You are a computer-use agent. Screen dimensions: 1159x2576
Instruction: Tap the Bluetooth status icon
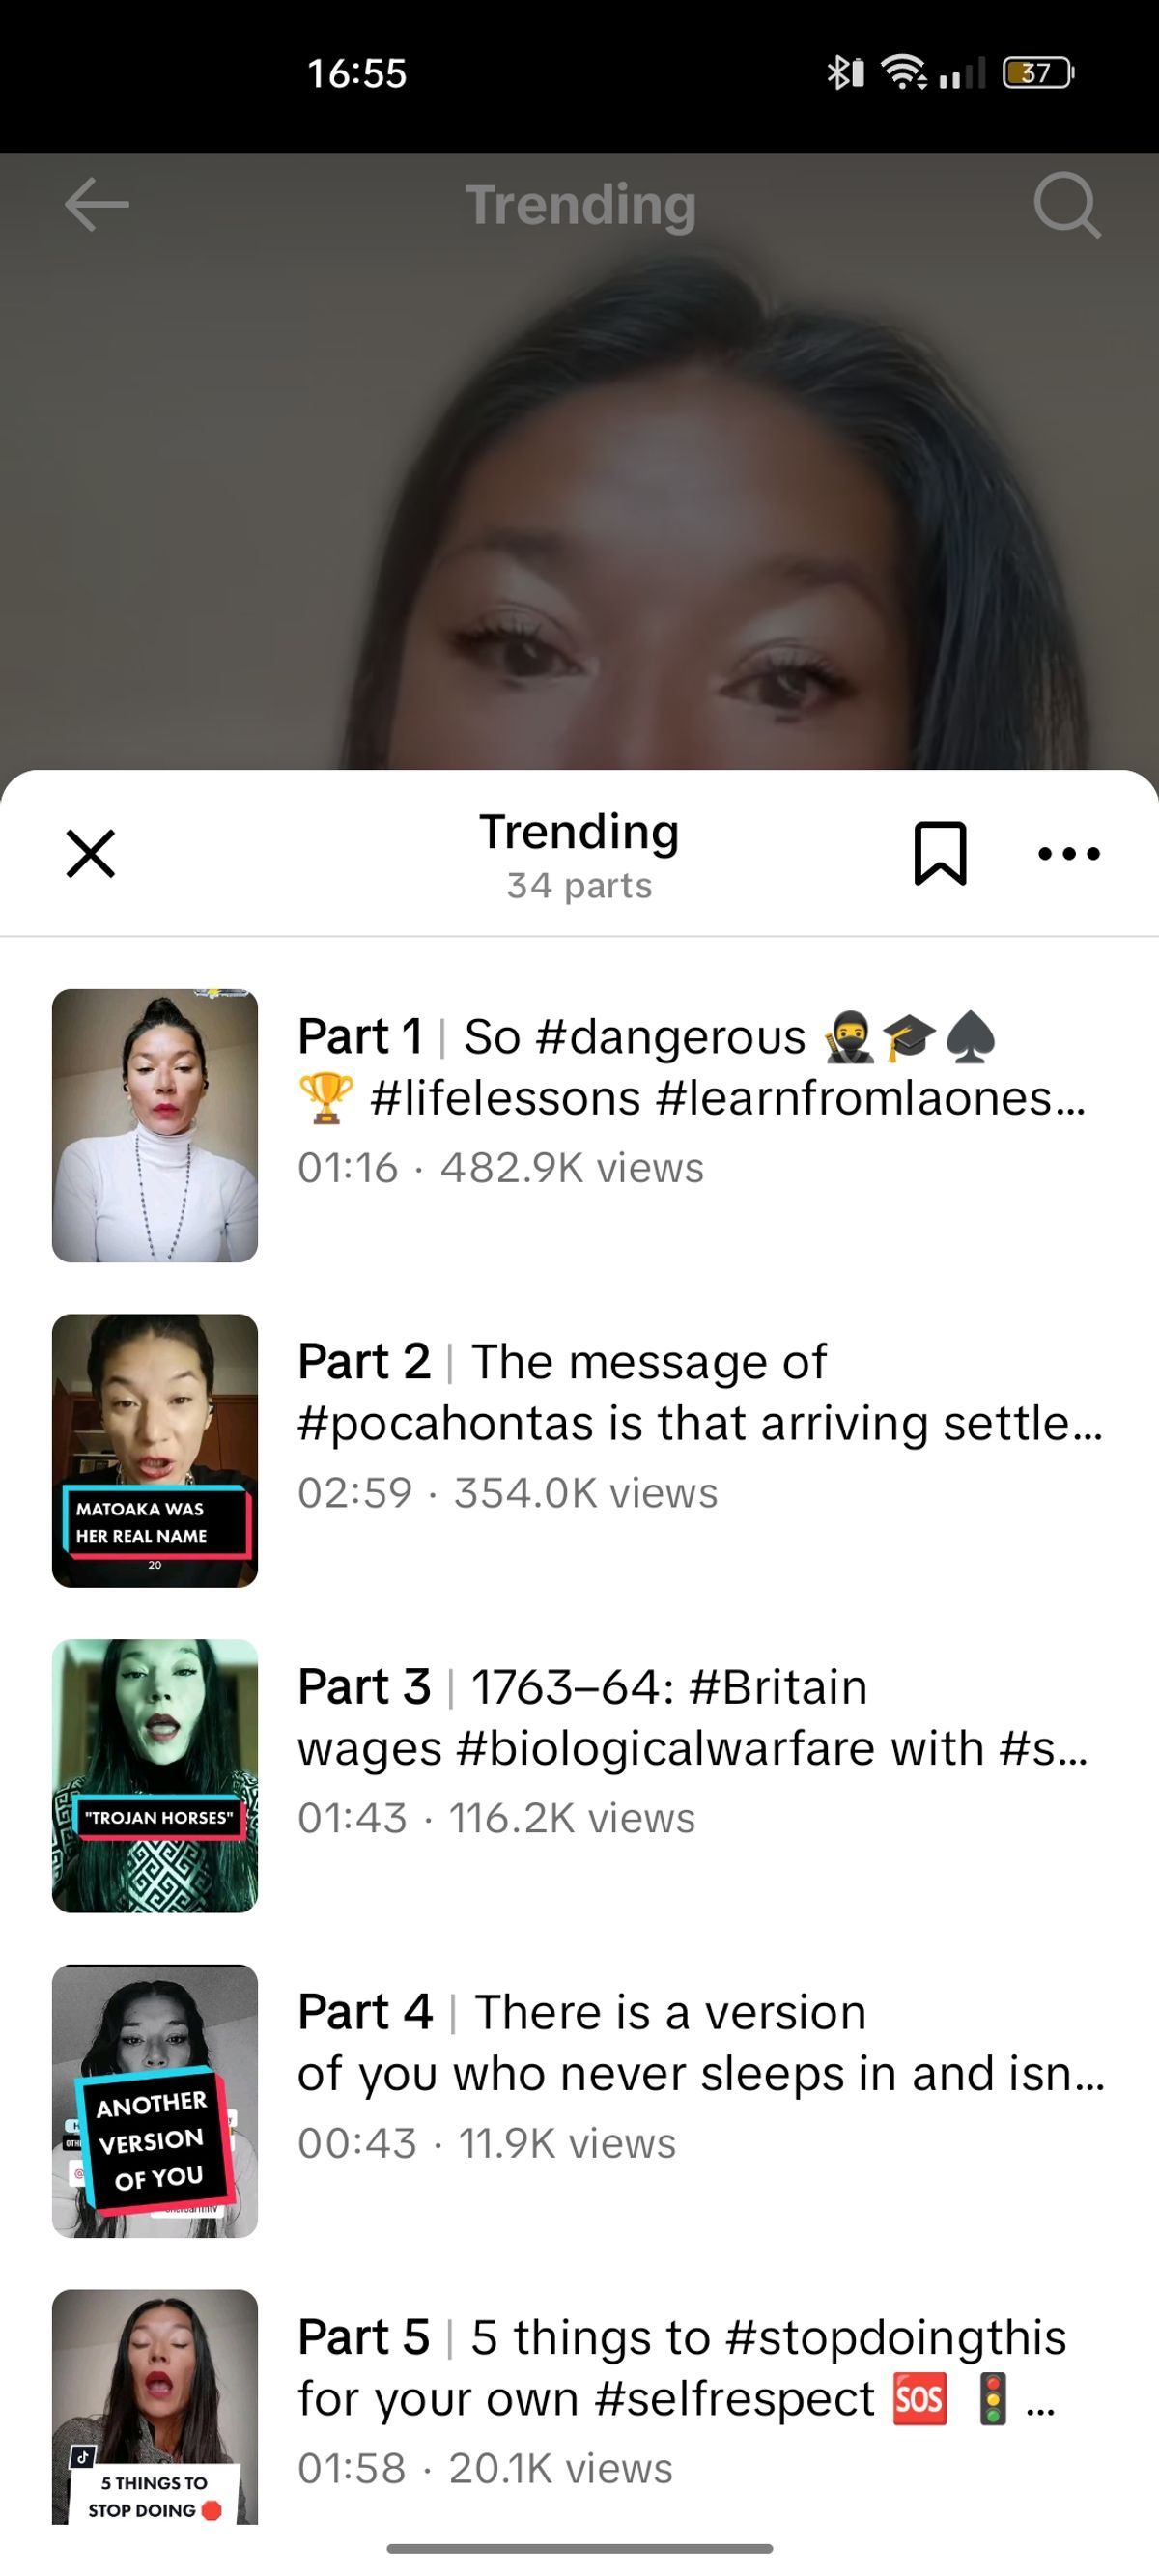[845, 72]
